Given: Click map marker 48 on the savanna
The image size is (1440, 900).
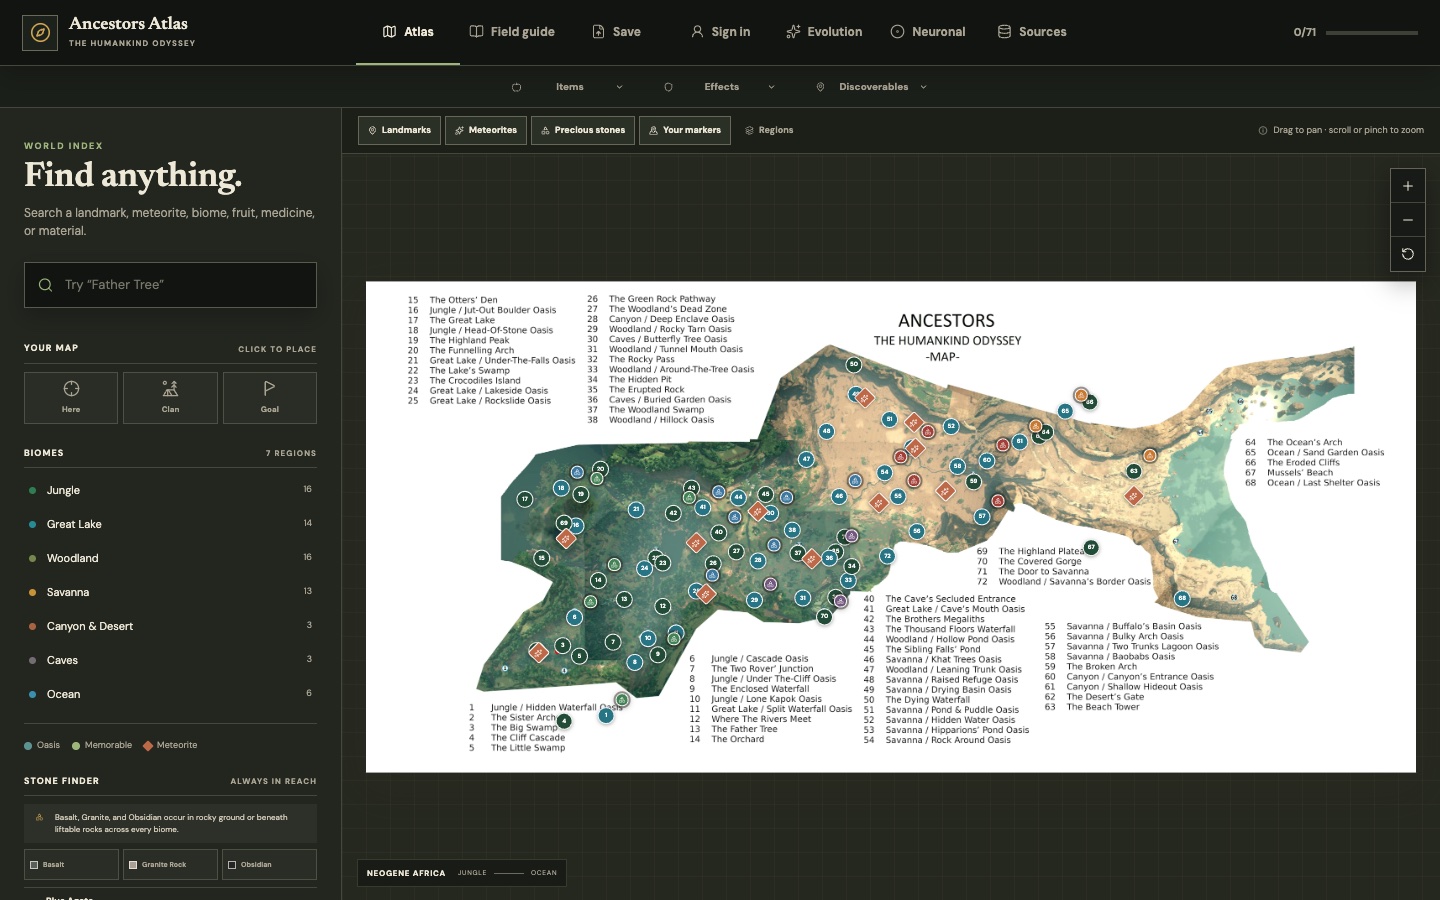Looking at the screenshot, I should pos(826,432).
